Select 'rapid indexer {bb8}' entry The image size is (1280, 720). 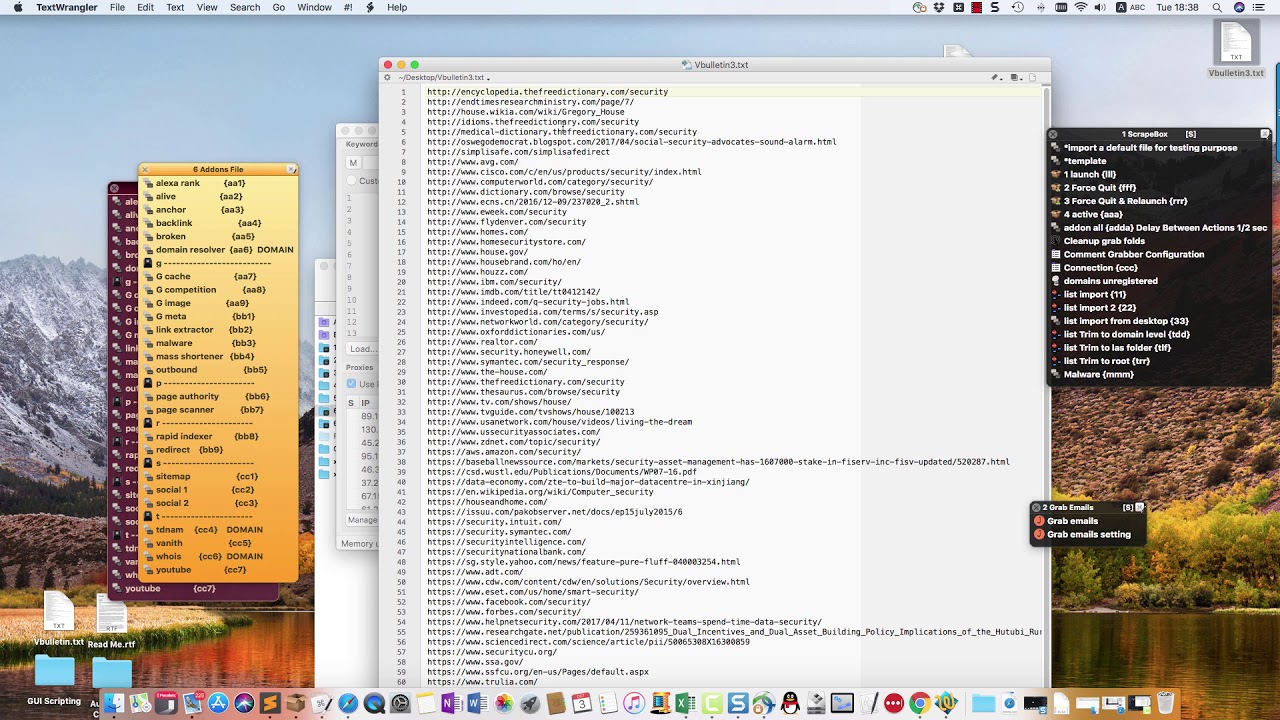206,436
